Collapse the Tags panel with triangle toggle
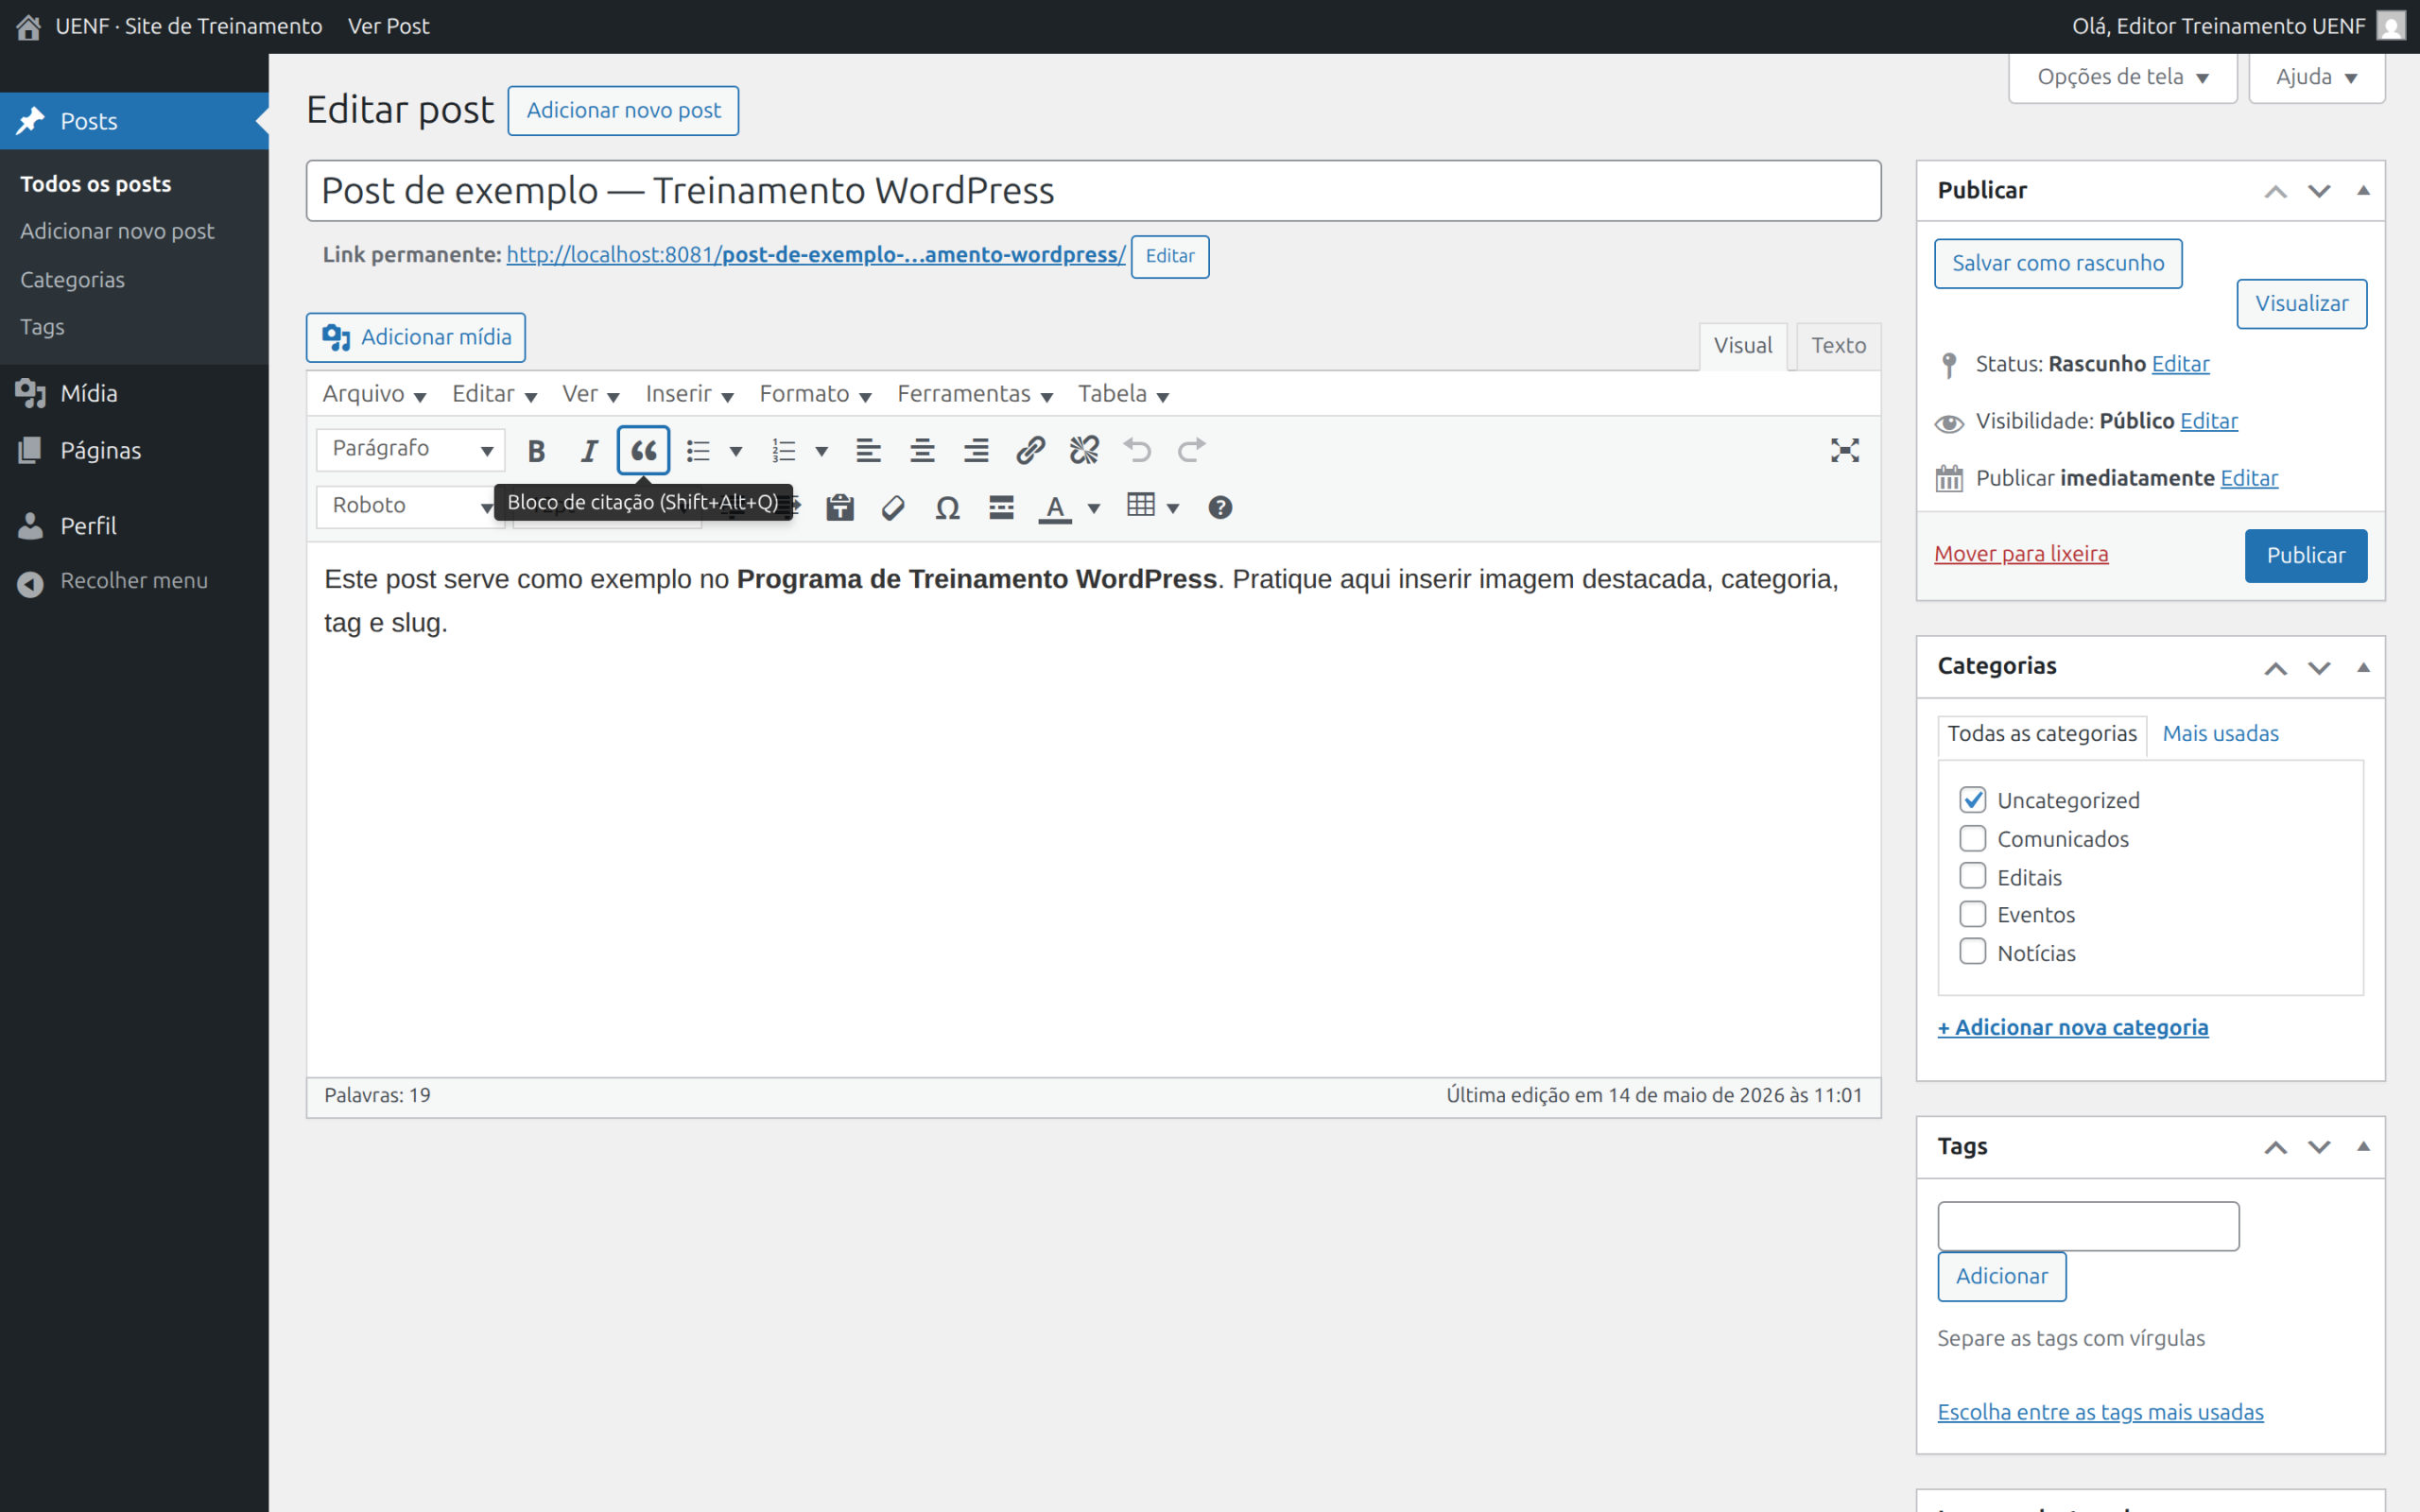 (2364, 1146)
